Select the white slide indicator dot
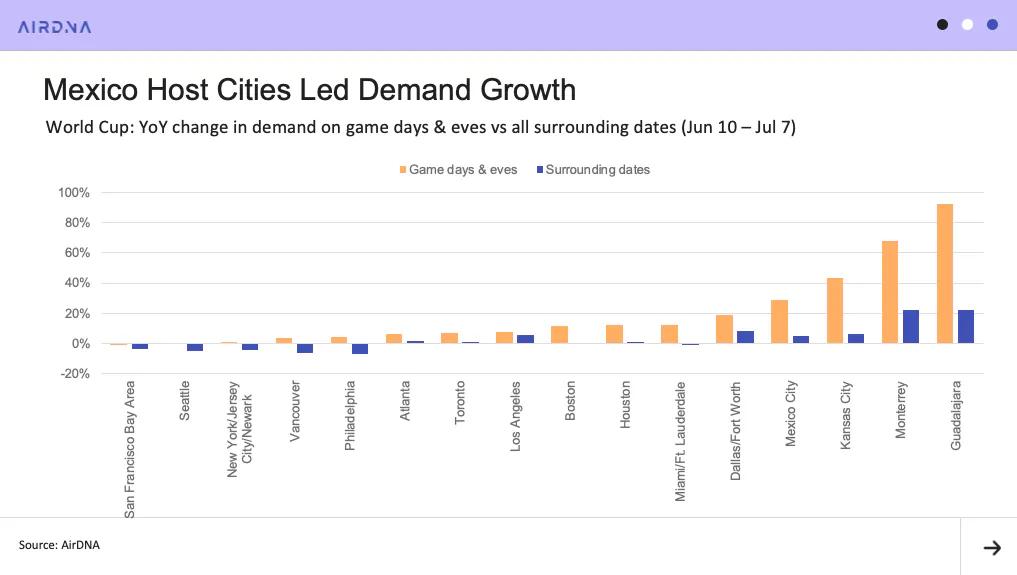The width and height of the screenshot is (1017, 575). pos(967,25)
